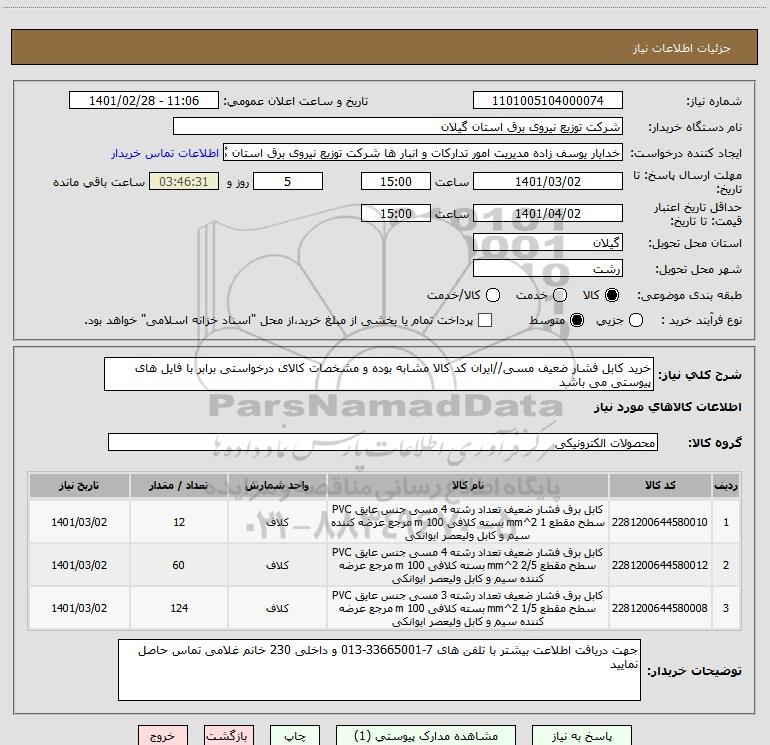
Task: Open اطلاعات تماس خریدار link
Action: point(165,153)
